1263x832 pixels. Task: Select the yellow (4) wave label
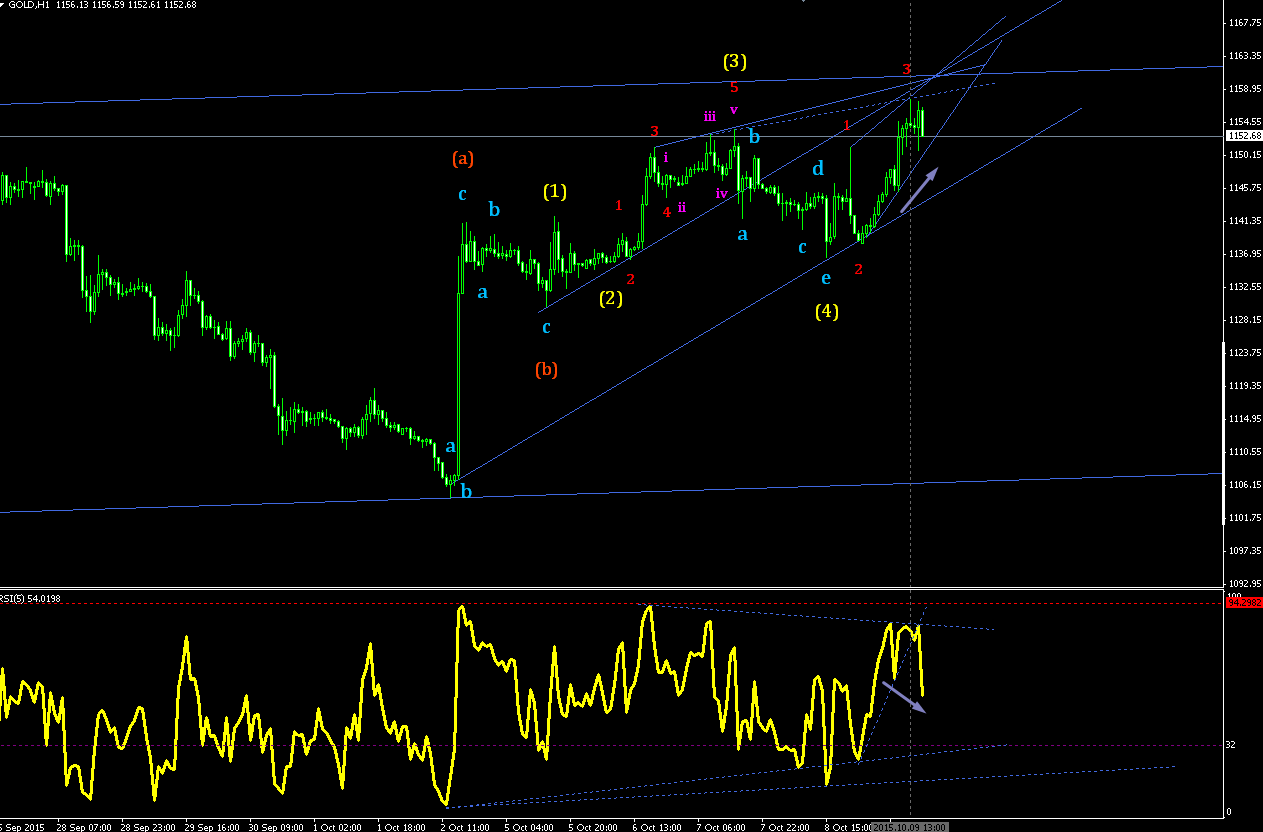click(826, 311)
